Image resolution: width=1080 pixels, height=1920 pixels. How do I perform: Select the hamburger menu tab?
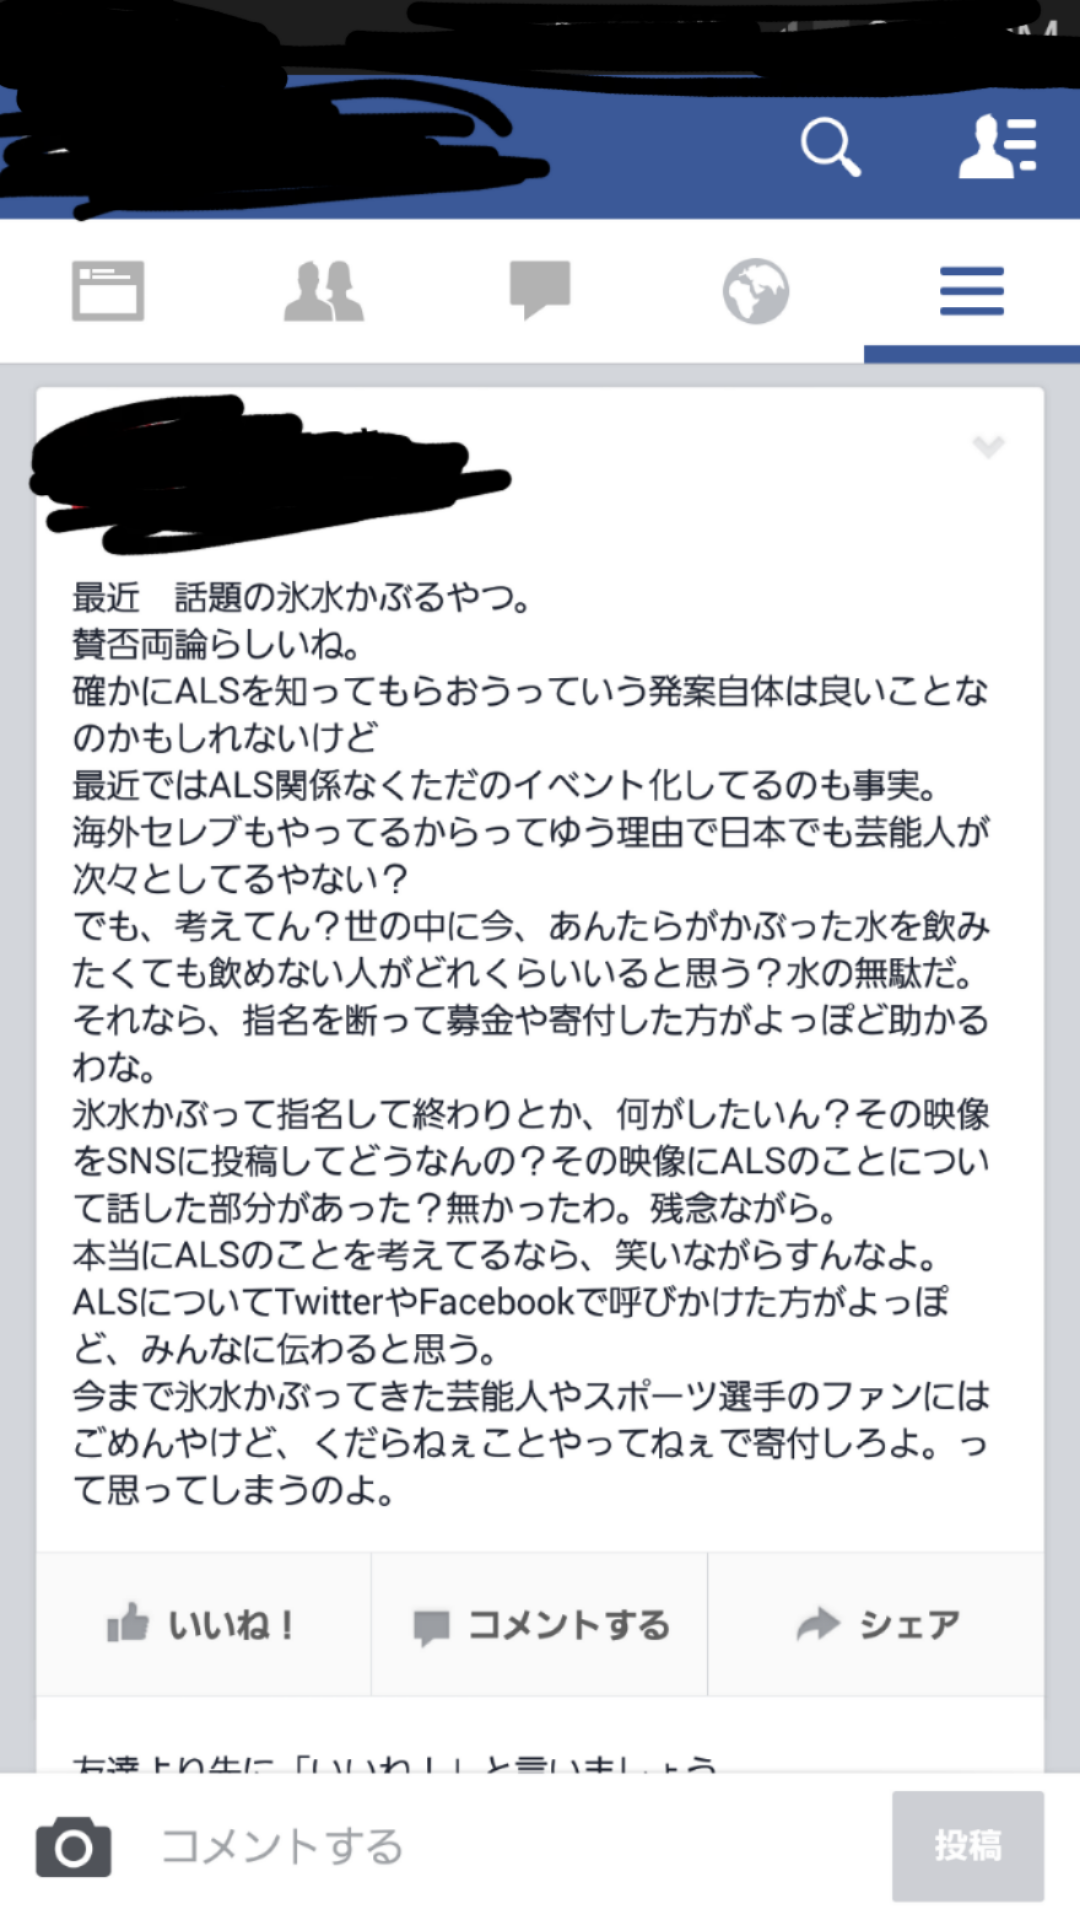point(972,291)
